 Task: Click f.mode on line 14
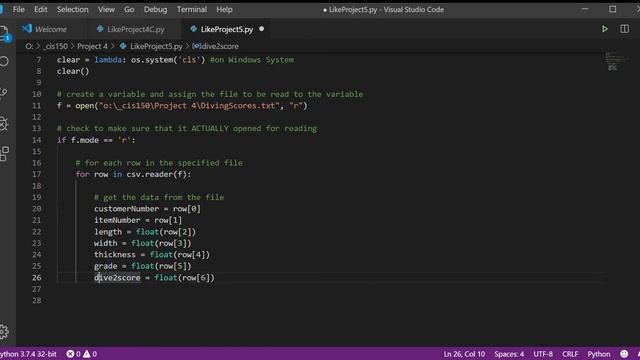tap(84, 140)
